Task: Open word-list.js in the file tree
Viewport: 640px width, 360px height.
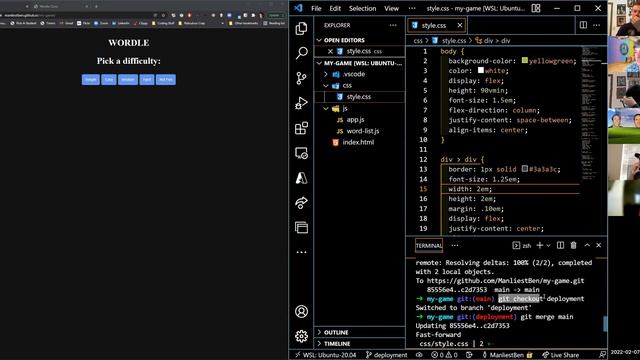Action: pos(362,131)
